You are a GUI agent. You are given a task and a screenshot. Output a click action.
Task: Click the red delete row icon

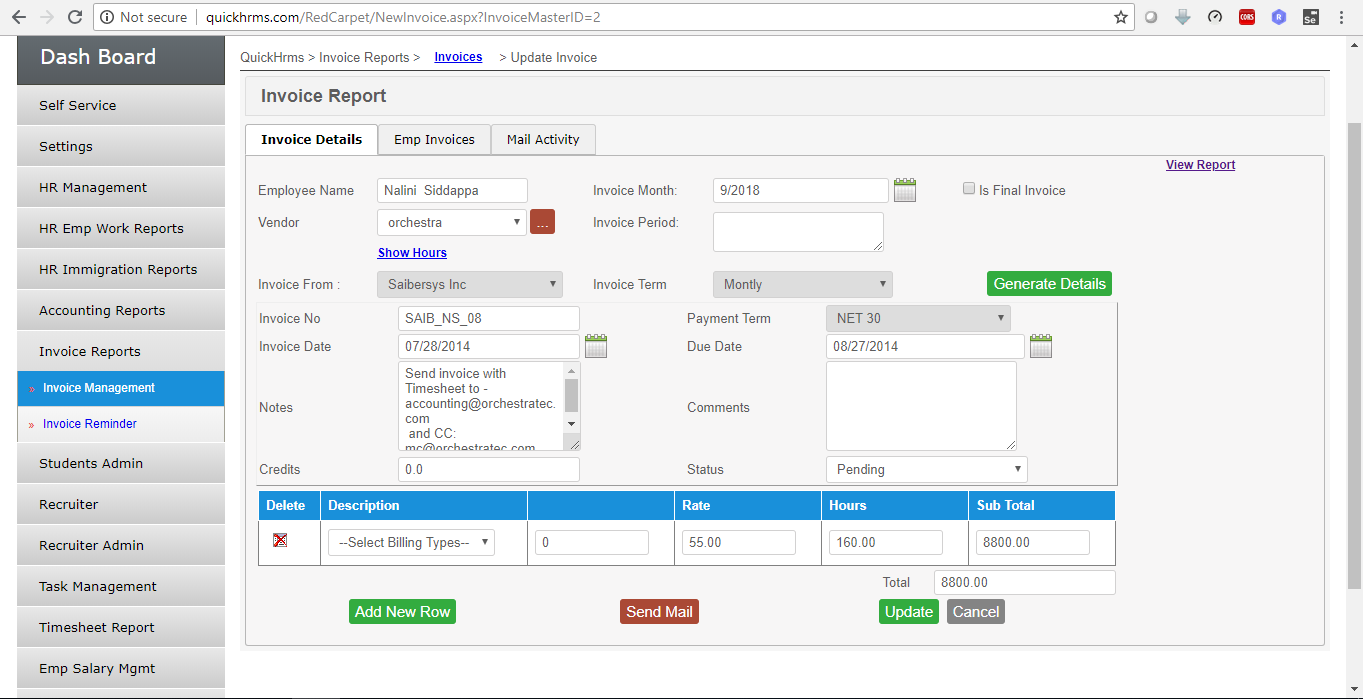click(x=281, y=540)
